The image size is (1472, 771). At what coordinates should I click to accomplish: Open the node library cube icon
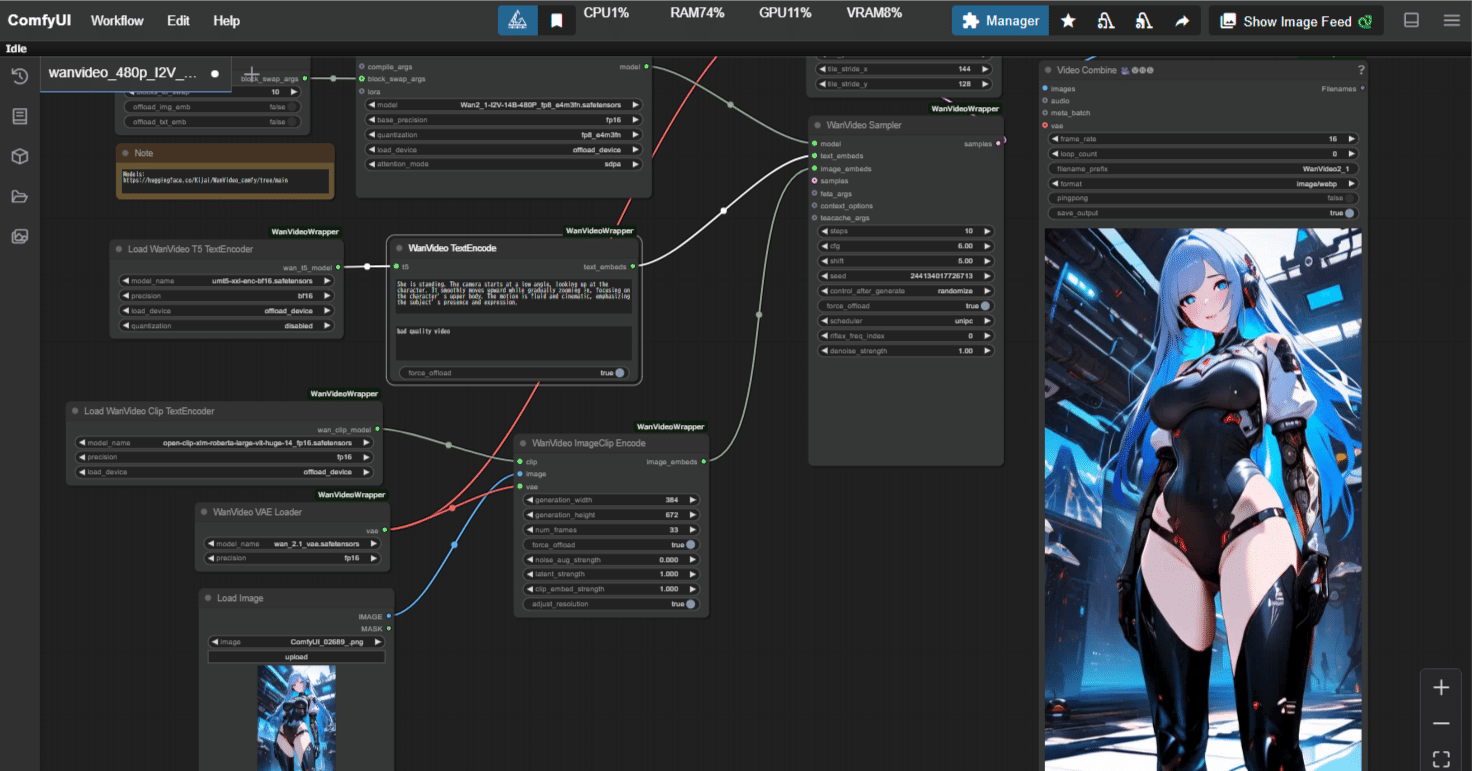[x=19, y=157]
